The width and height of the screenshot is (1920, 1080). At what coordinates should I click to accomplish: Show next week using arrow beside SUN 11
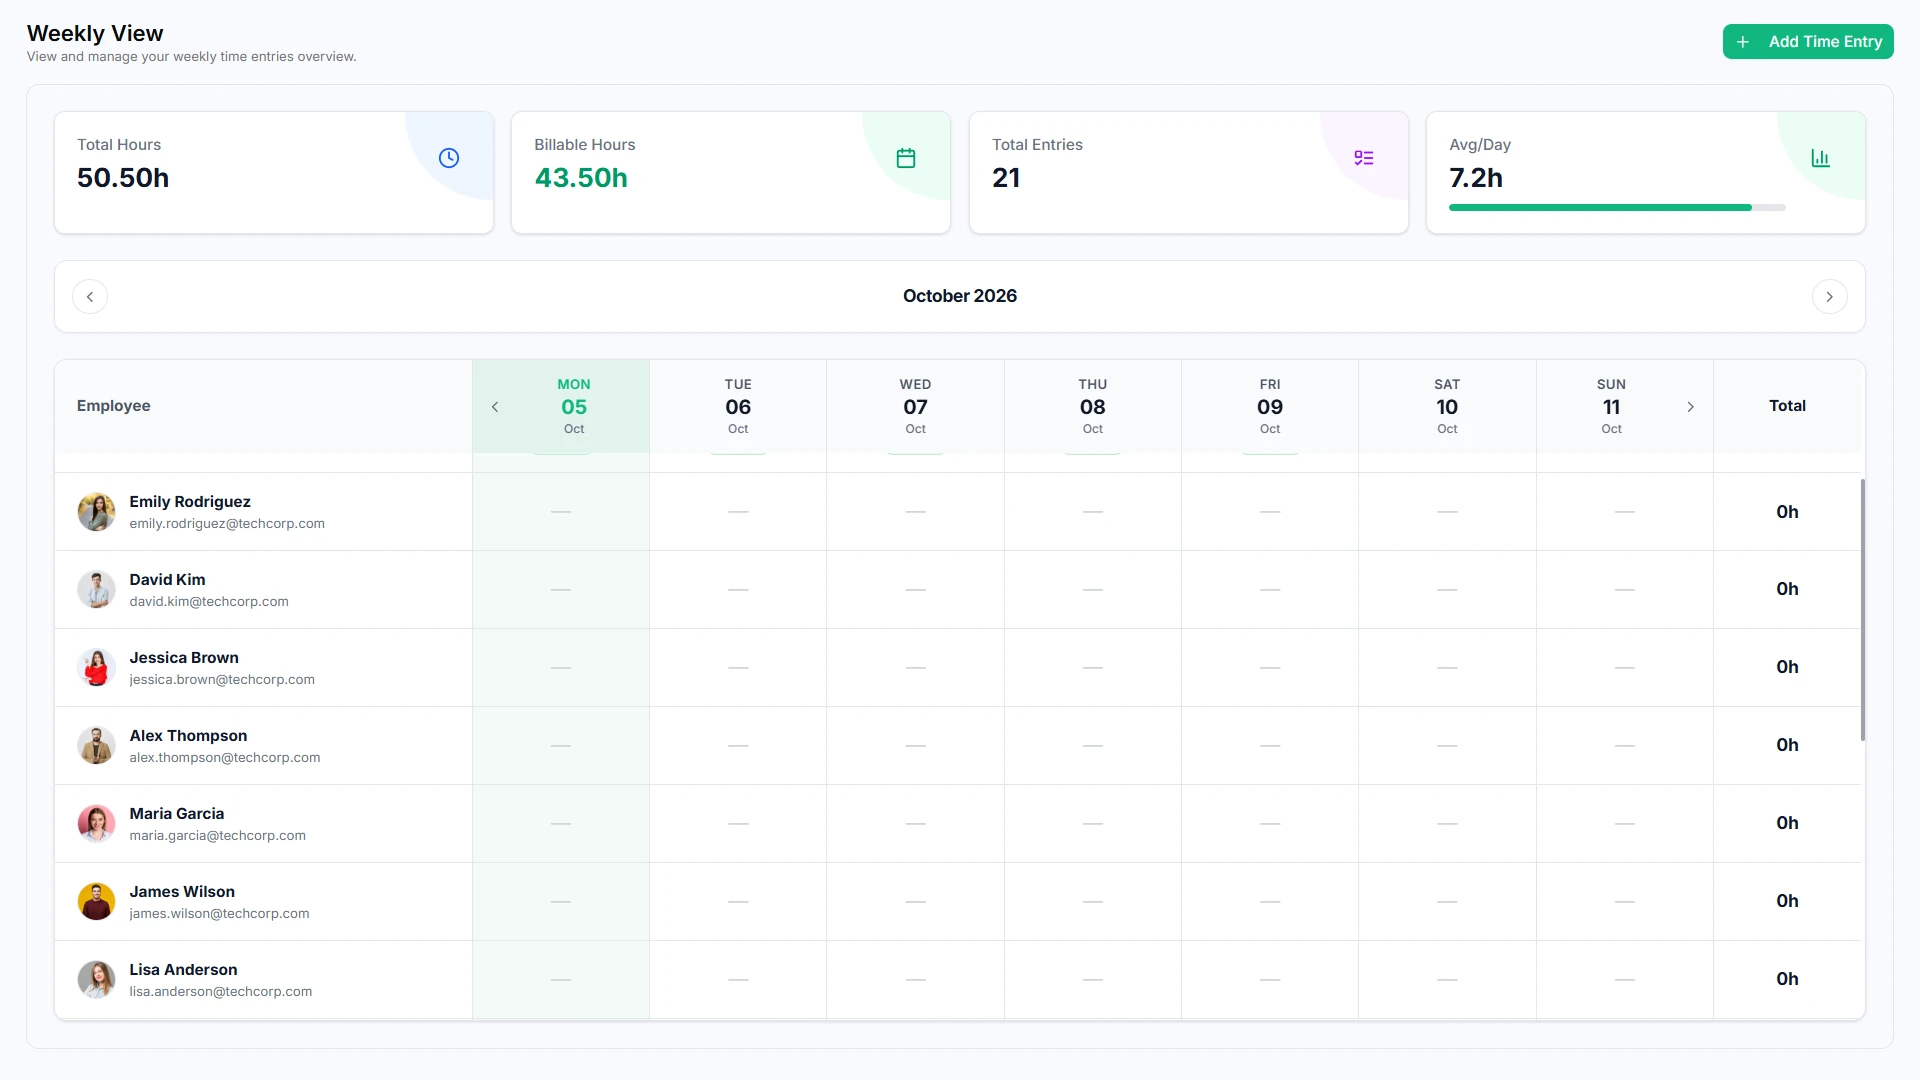[1690, 407]
